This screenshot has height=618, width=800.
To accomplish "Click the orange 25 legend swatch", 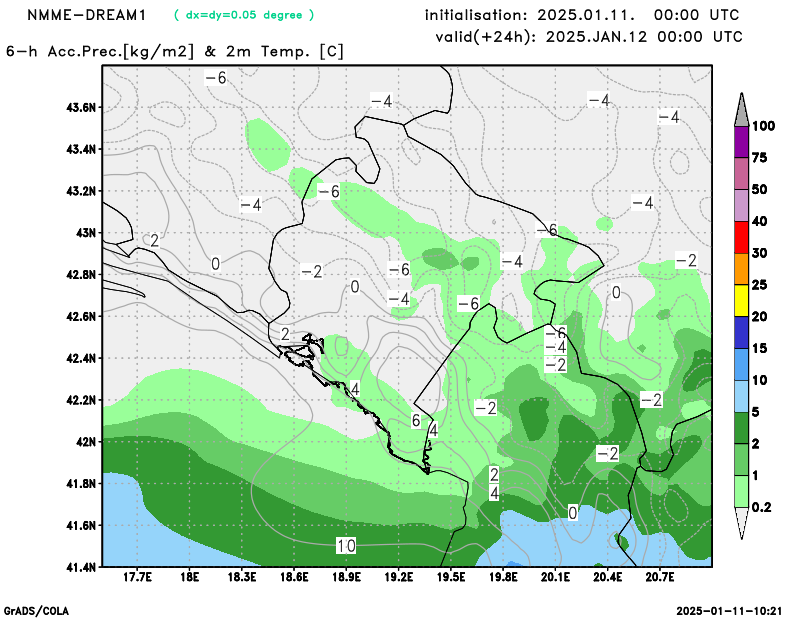I will coord(741,269).
